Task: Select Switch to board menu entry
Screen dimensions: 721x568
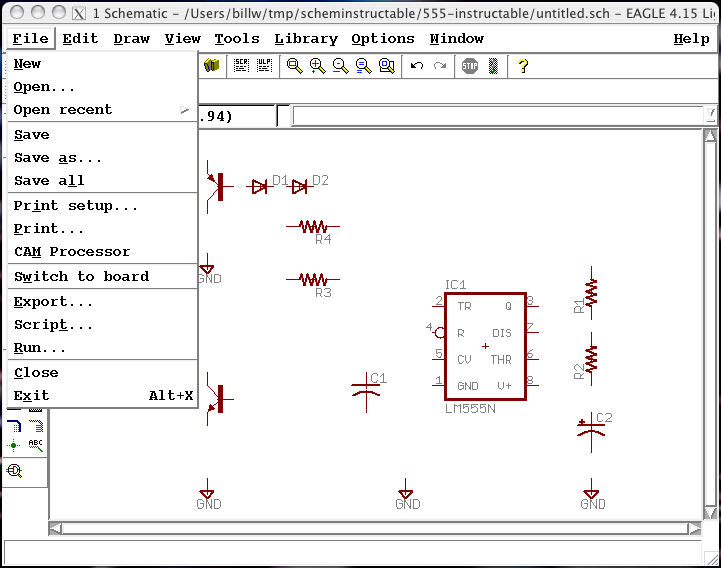Action: tap(103, 276)
